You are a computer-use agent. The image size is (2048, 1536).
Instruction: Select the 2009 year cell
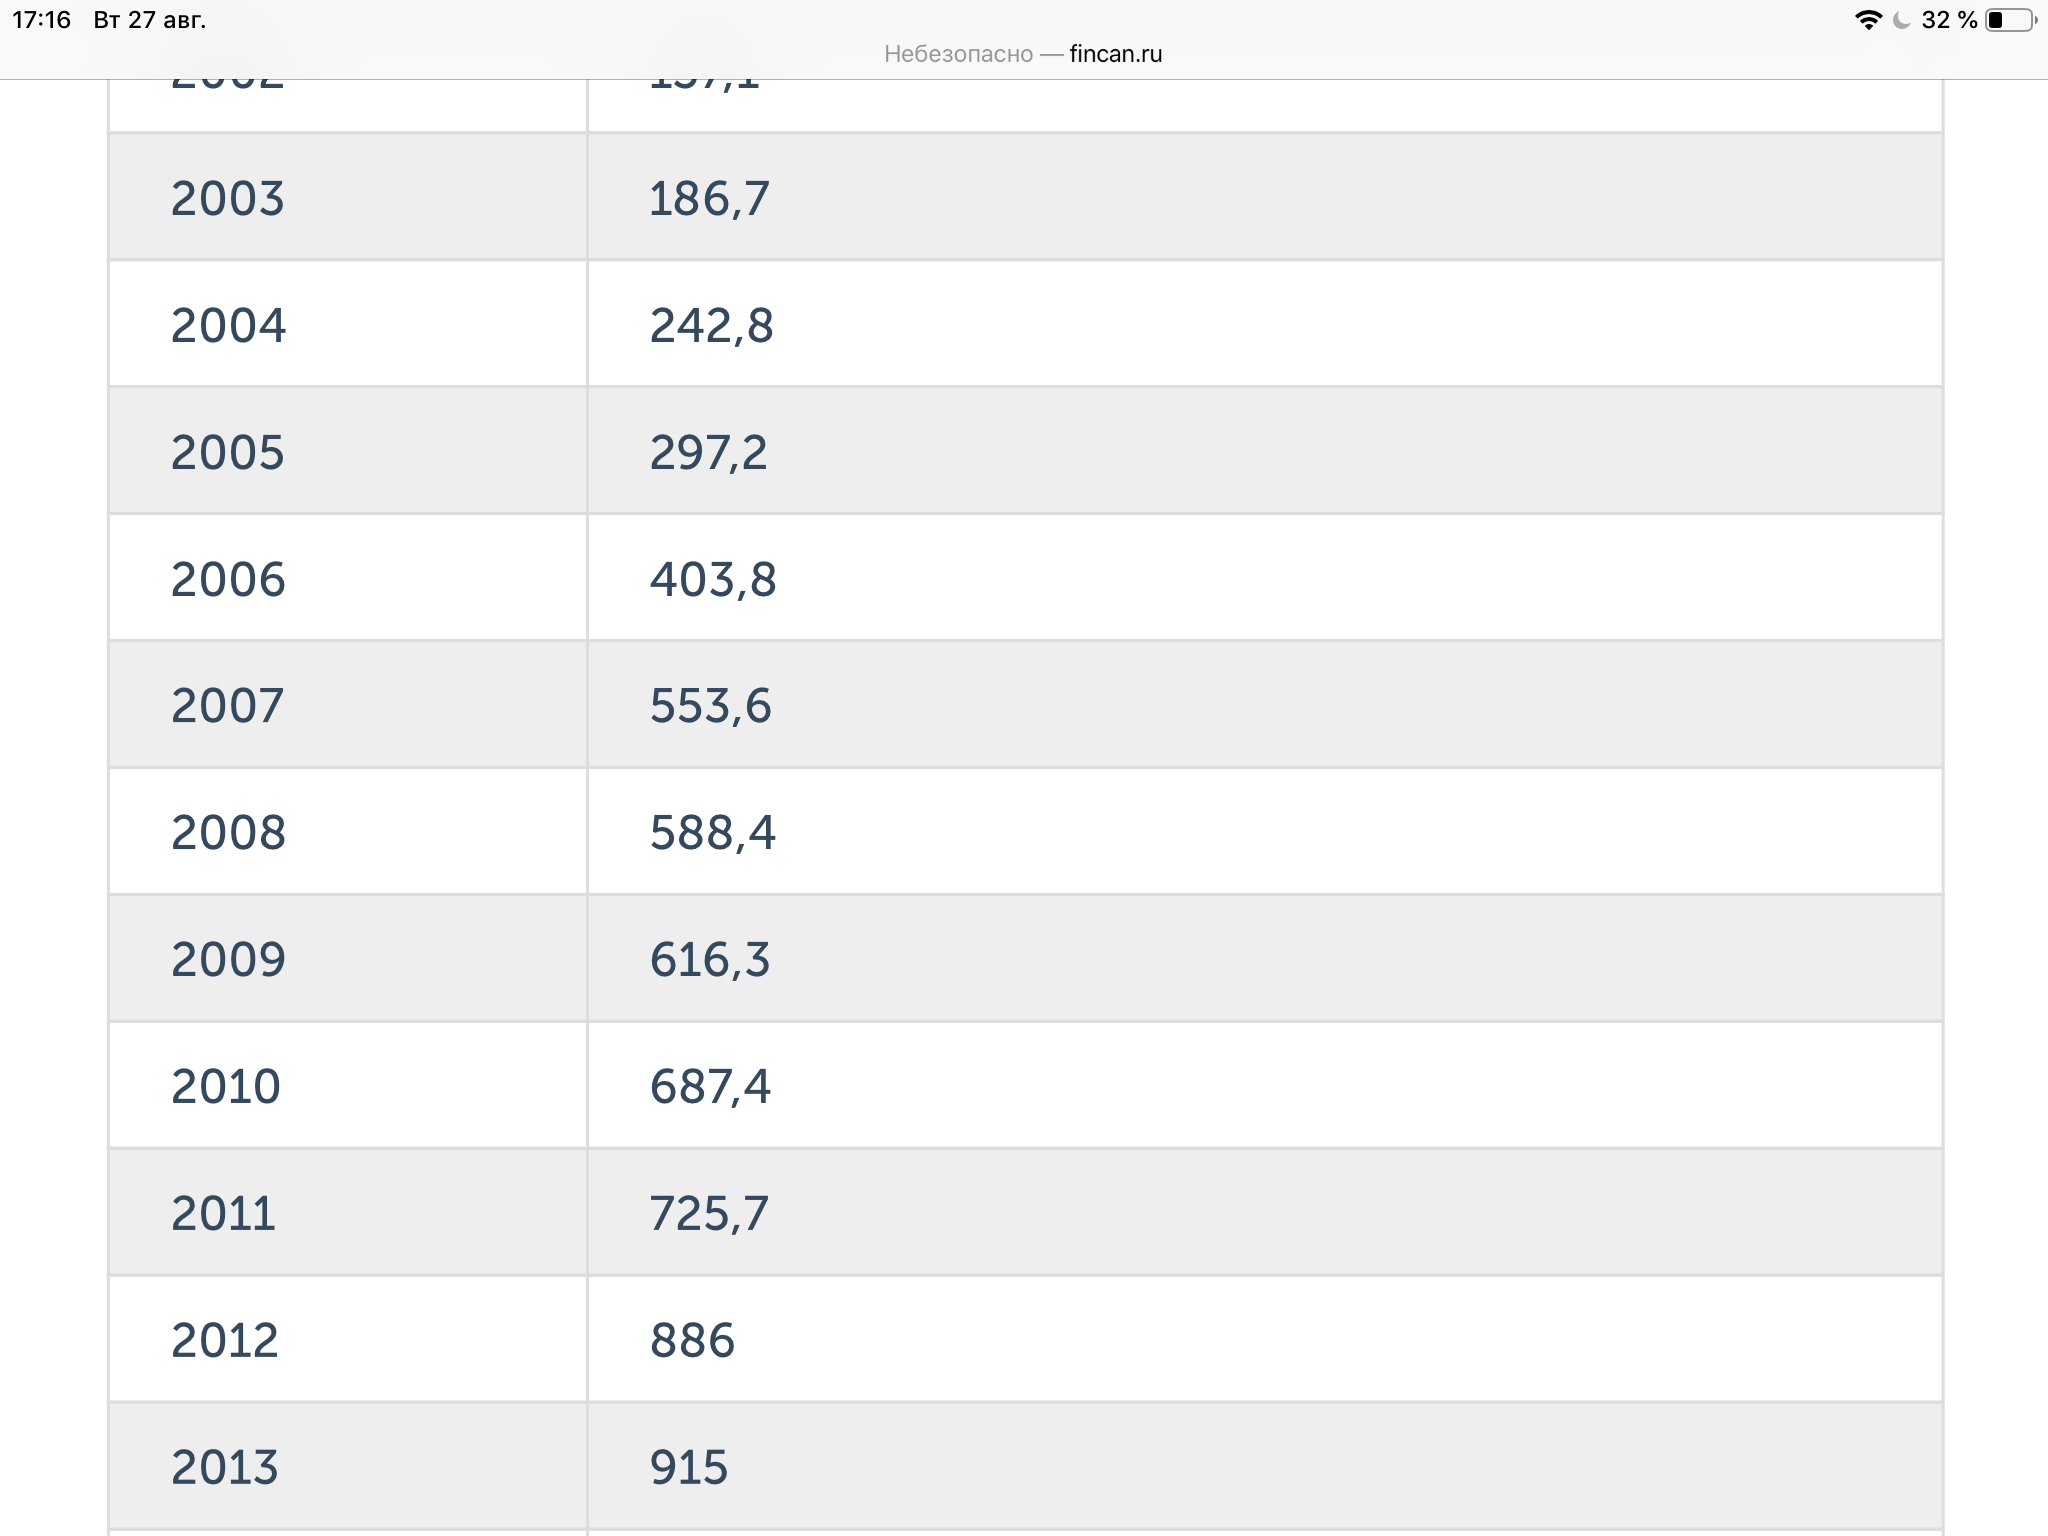[x=348, y=959]
